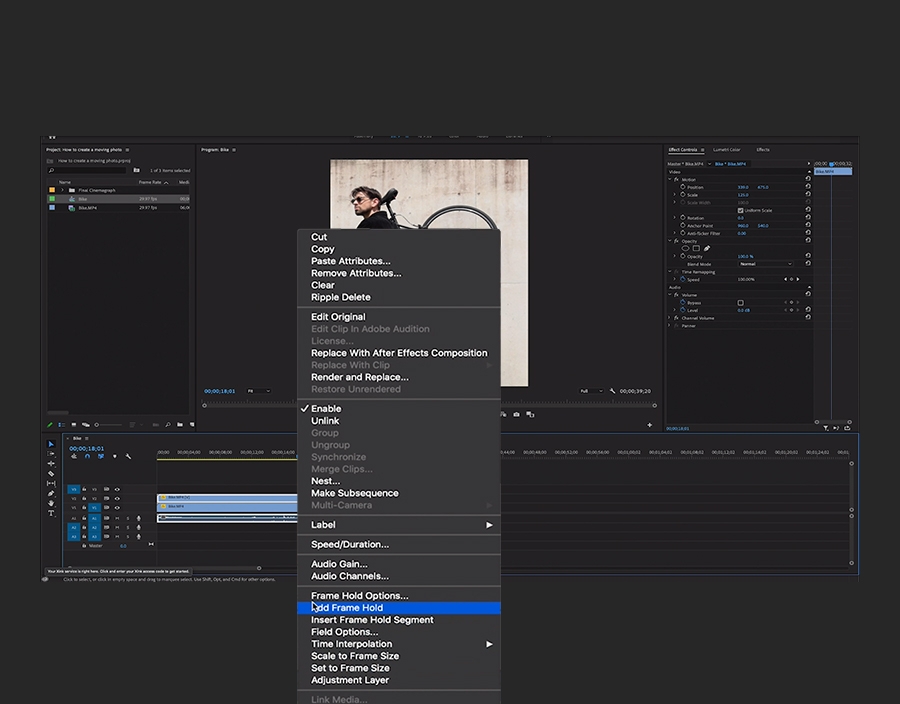This screenshot has width=900, height=704.
Task: Select the Bike.MP4 item in Project panel
Action: point(118,208)
